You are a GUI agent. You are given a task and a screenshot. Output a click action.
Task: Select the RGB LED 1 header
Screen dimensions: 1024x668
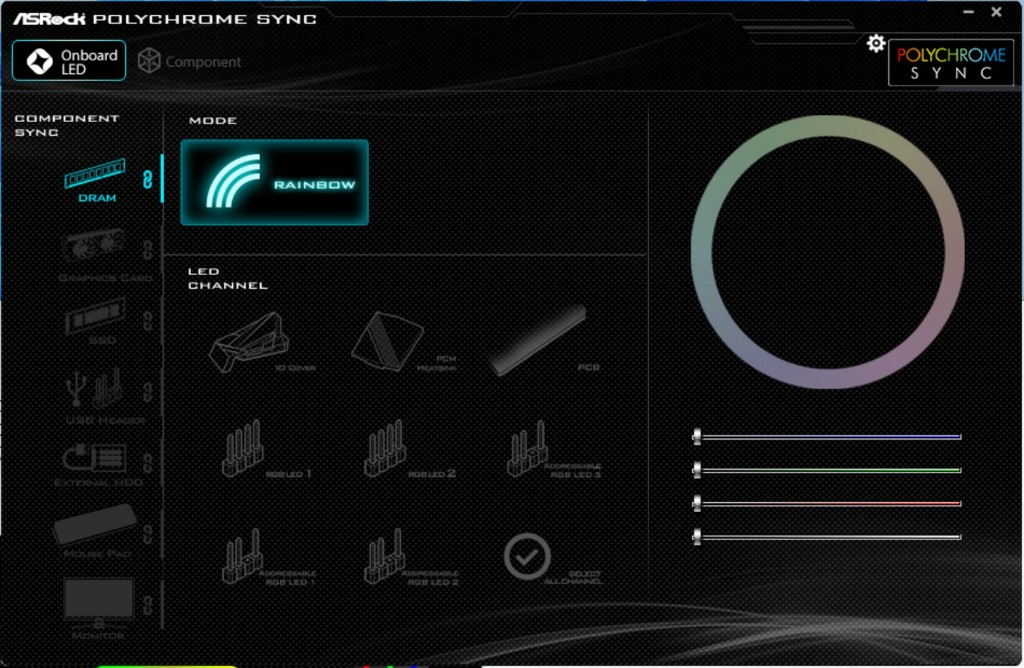(243, 448)
